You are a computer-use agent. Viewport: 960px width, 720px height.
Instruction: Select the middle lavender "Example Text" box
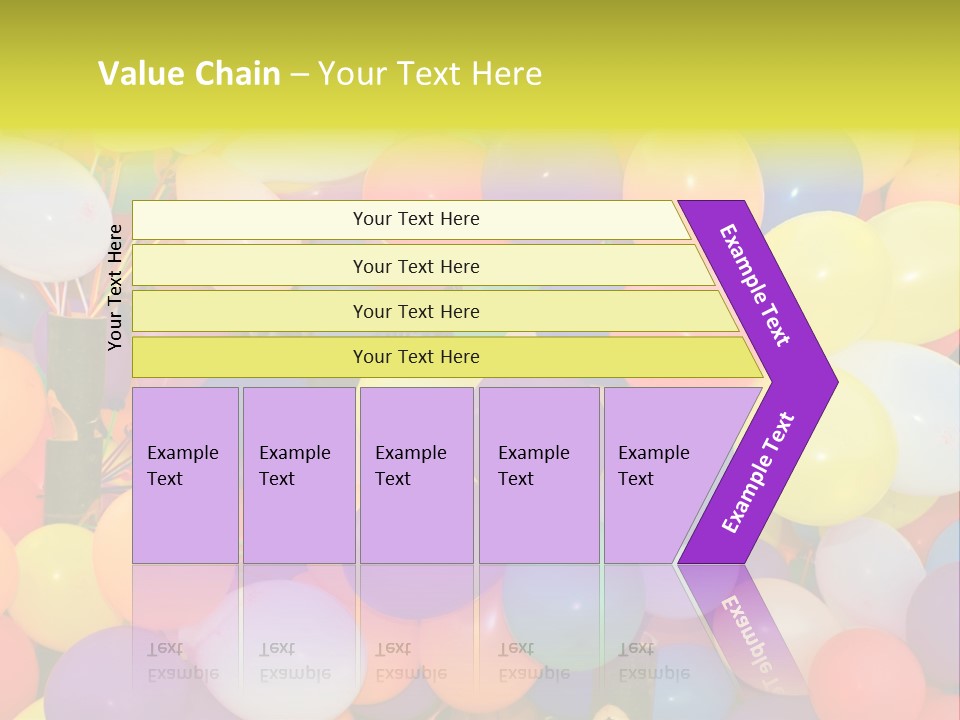(x=414, y=466)
